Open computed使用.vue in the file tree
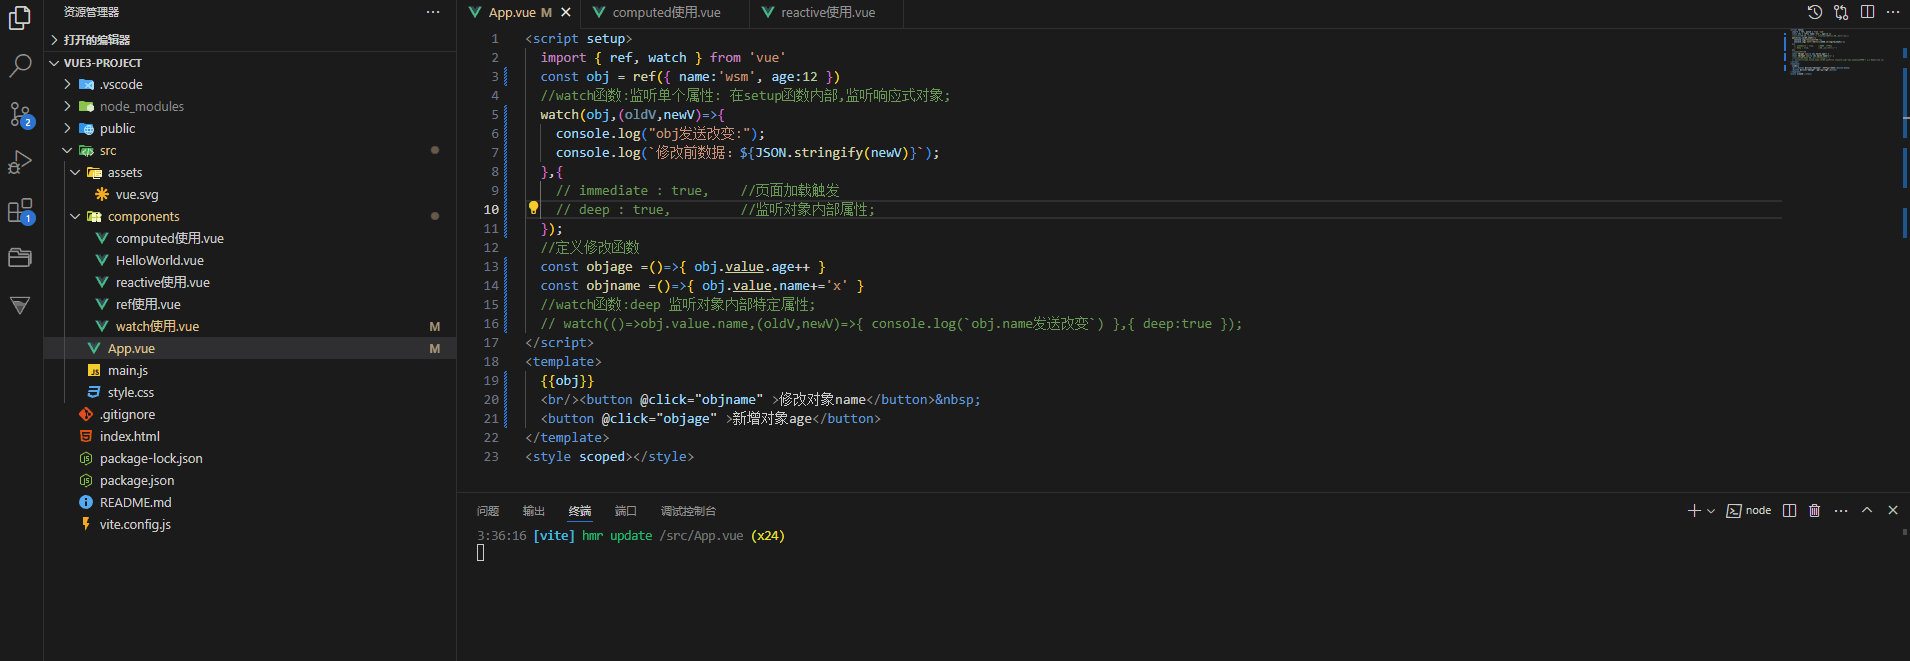 click(x=250, y=238)
